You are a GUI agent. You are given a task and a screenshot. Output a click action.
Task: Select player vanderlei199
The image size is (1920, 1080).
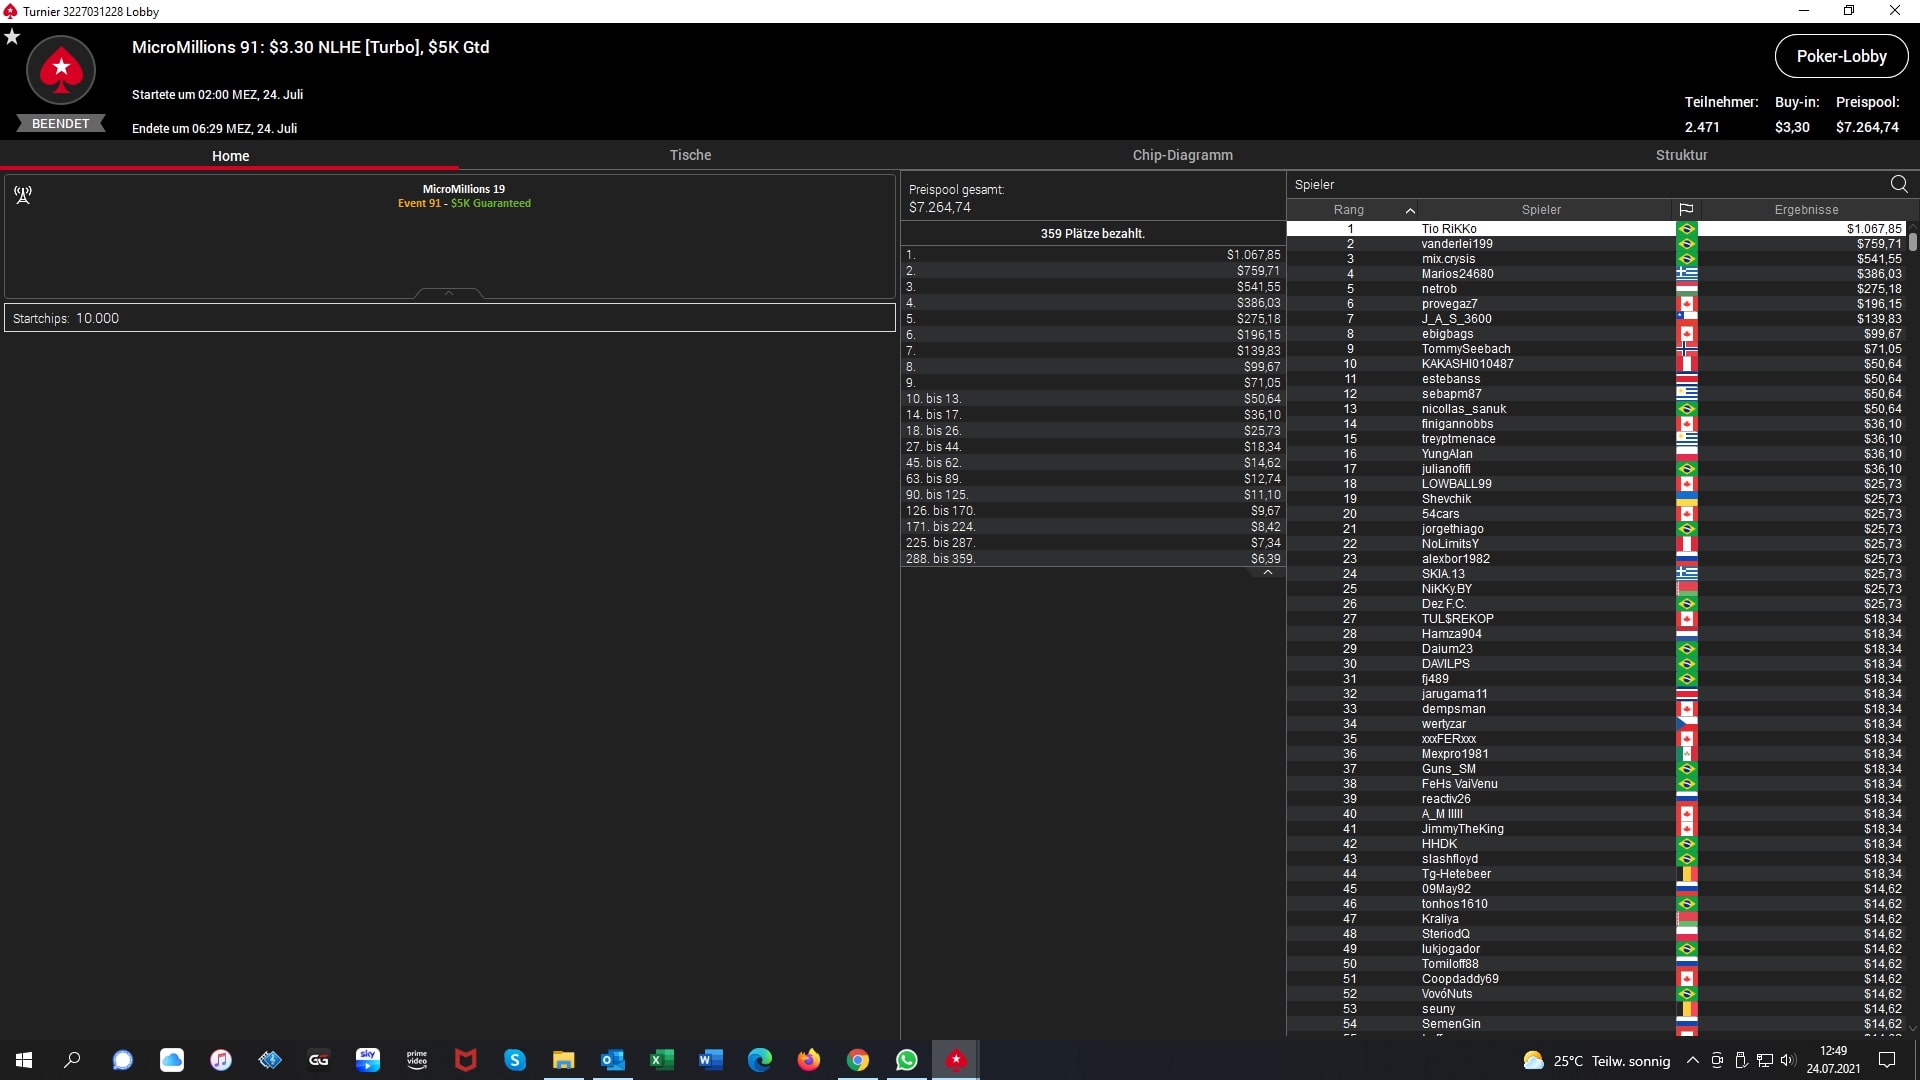coord(1596,244)
